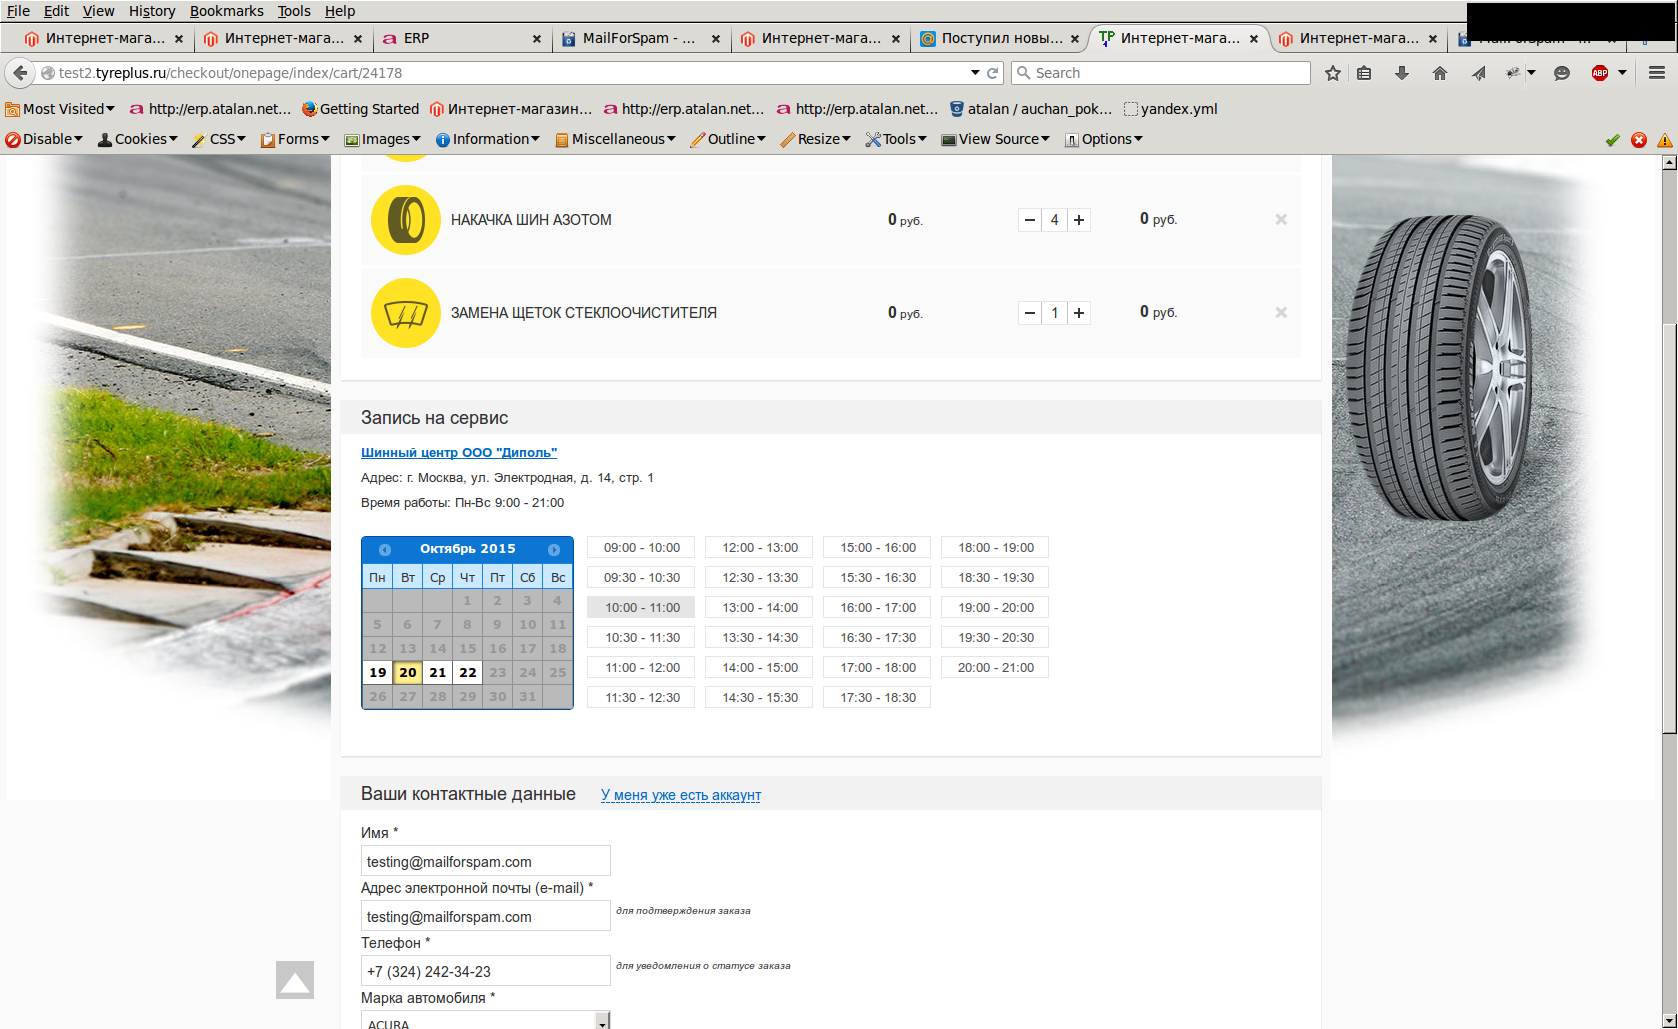This screenshot has height=1029, width=1678.
Task: Click the green checkmark validation icon
Action: pos(1612,140)
